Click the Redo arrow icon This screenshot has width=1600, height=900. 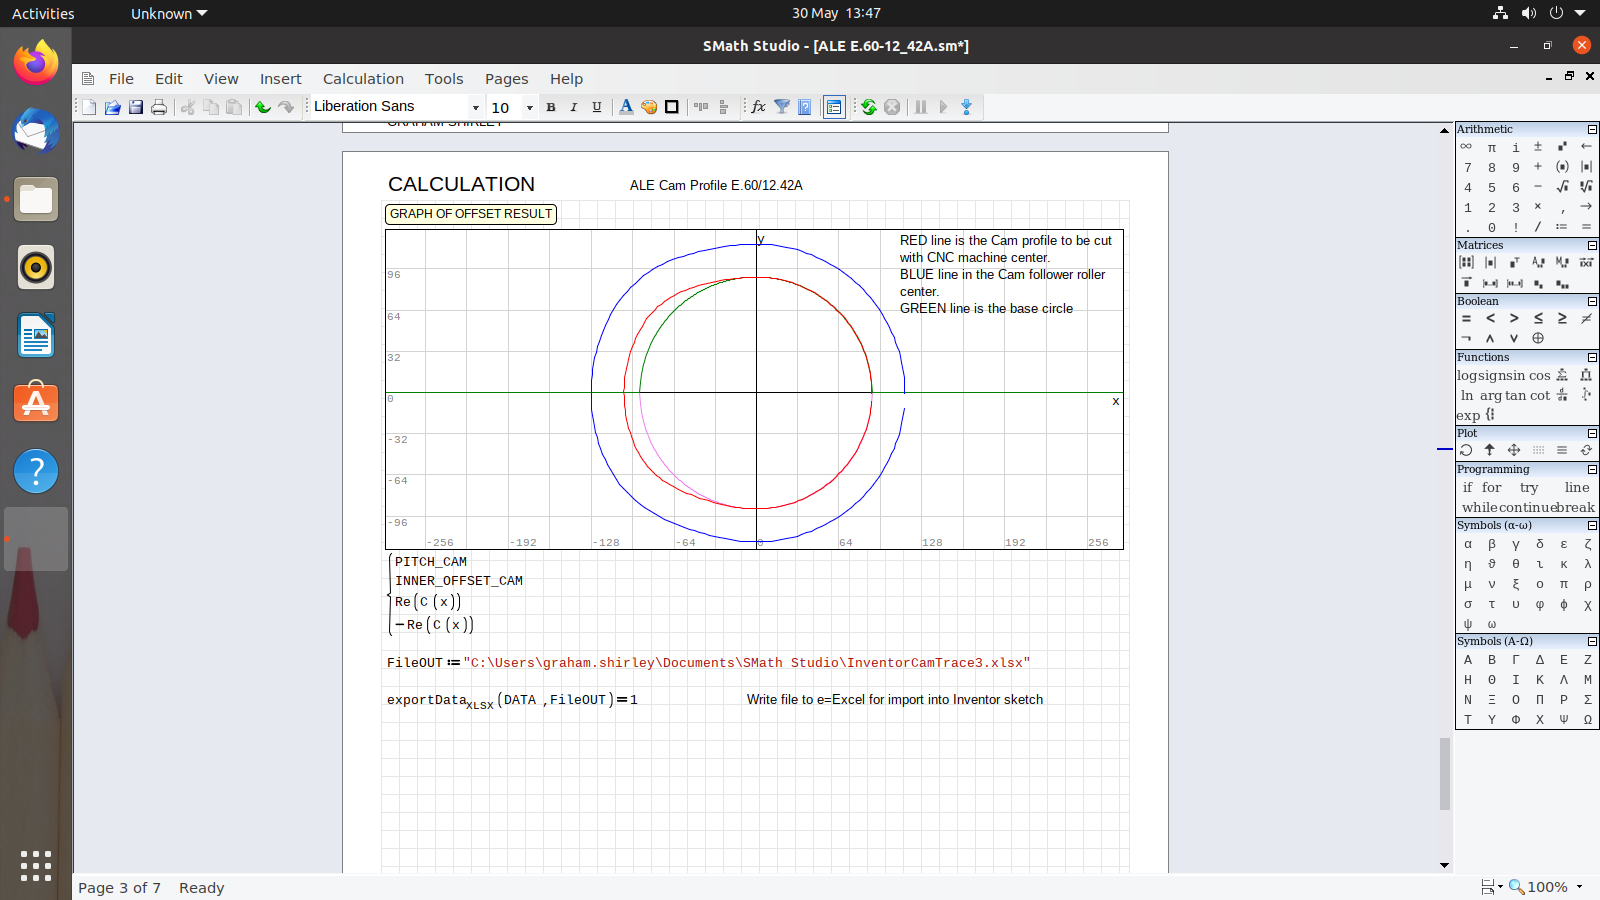286,107
